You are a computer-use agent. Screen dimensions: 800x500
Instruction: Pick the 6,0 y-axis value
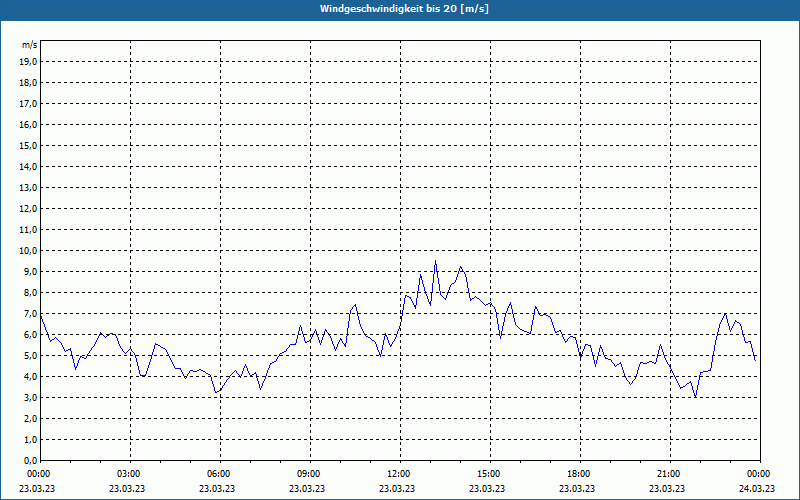coord(30,335)
